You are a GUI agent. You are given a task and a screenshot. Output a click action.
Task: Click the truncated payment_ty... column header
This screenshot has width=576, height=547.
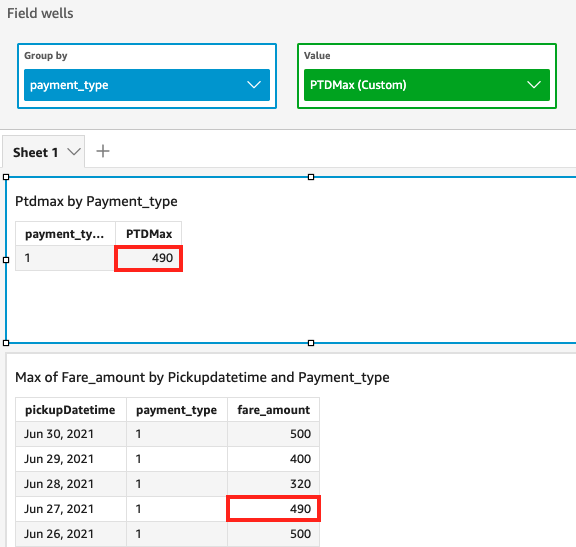65,234
